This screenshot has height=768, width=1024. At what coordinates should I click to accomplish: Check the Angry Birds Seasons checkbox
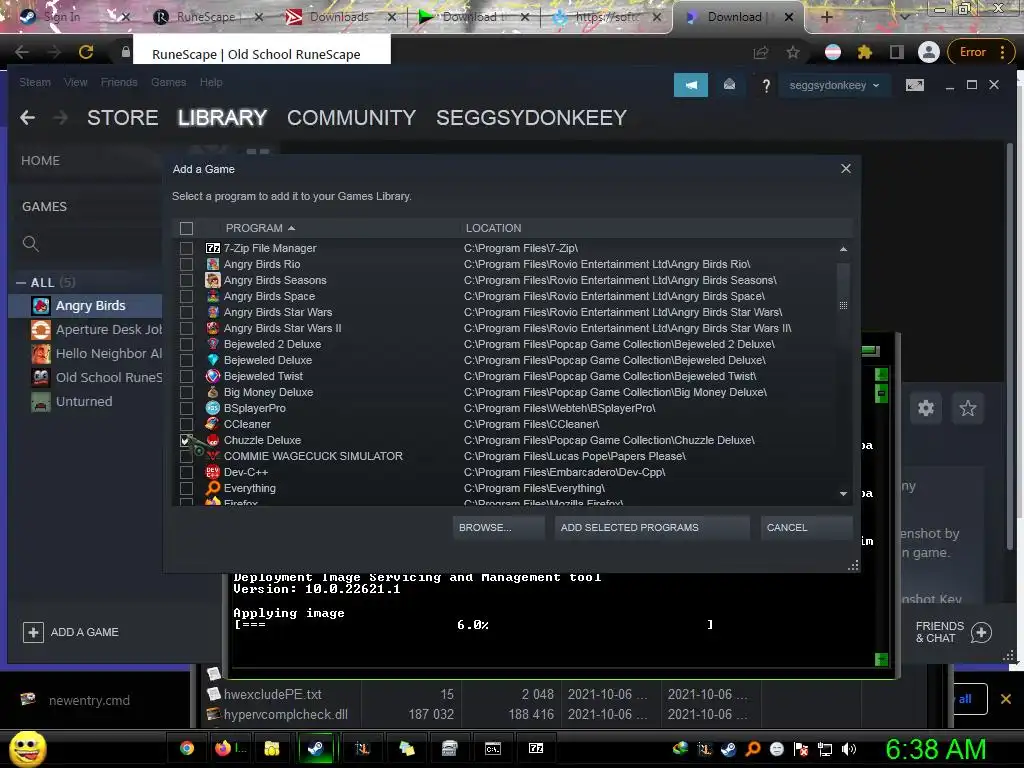point(186,280)
